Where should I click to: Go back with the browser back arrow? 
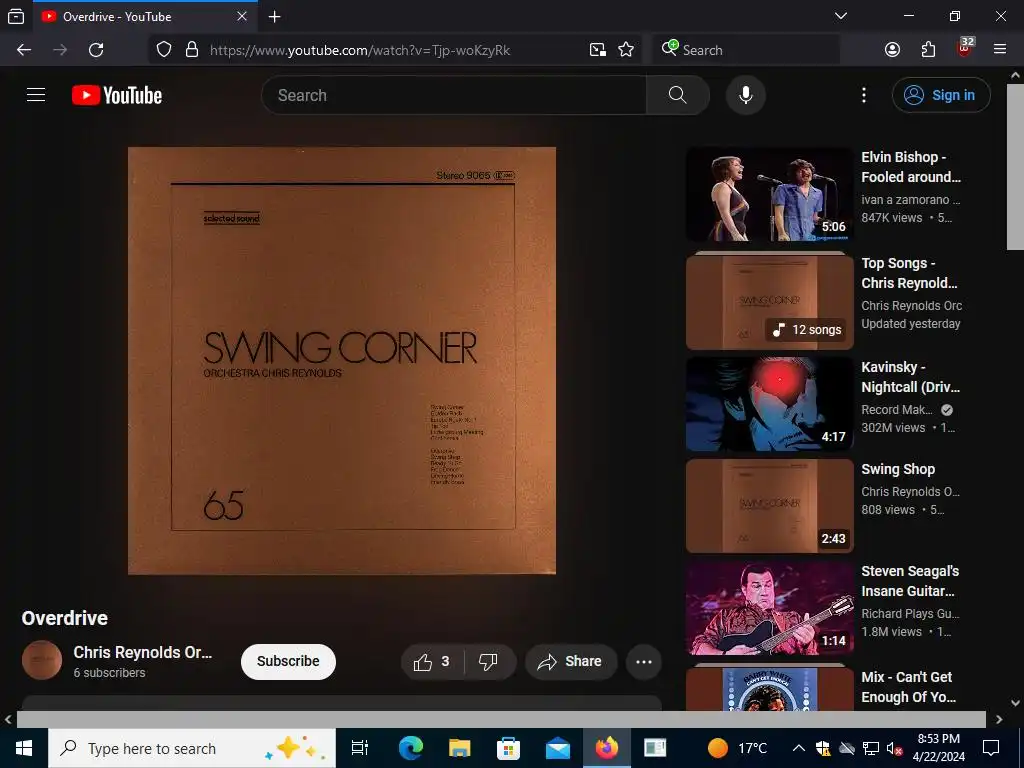(x=24, y=50)
